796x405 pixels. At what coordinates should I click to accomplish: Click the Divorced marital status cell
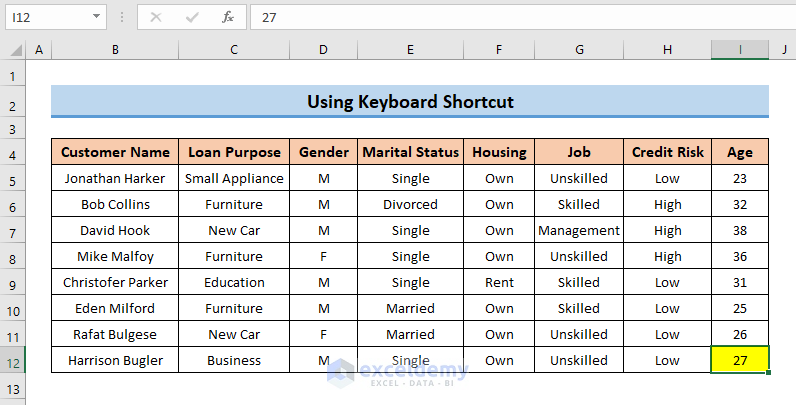(x=410, y=204)
